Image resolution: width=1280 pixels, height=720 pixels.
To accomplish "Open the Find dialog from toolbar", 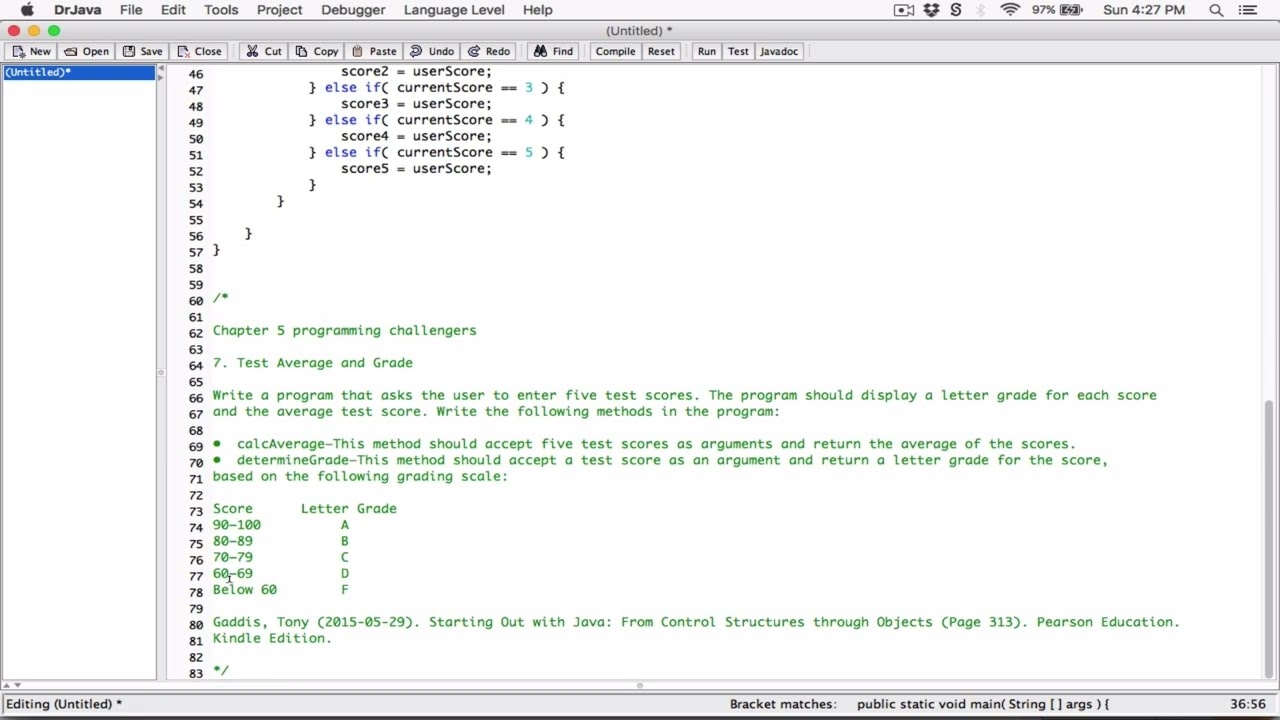I will pyautogui.click(x=553, y=51).
